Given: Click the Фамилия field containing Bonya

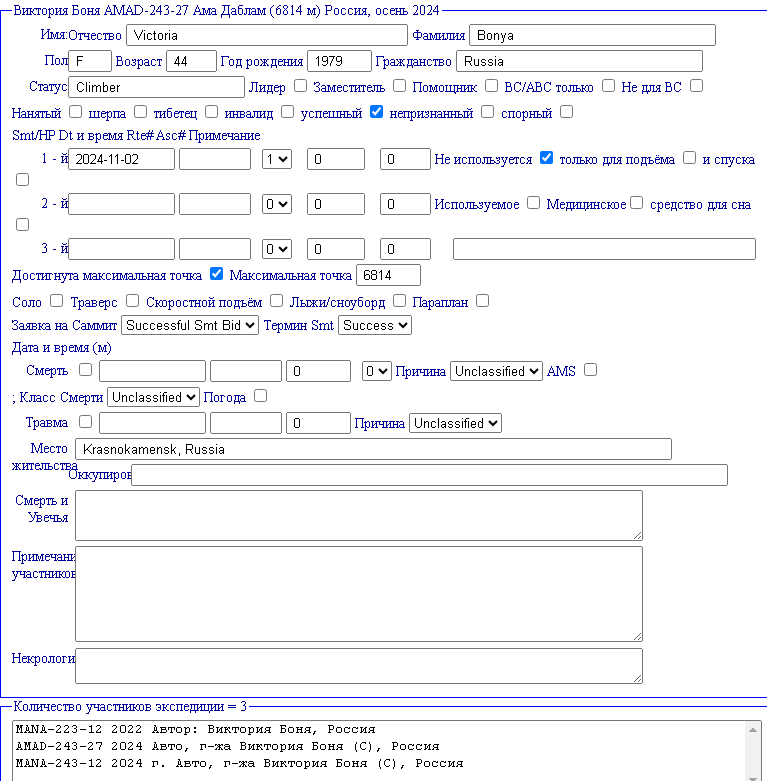Looking at the screenshot, I should (x=593, y=35).
